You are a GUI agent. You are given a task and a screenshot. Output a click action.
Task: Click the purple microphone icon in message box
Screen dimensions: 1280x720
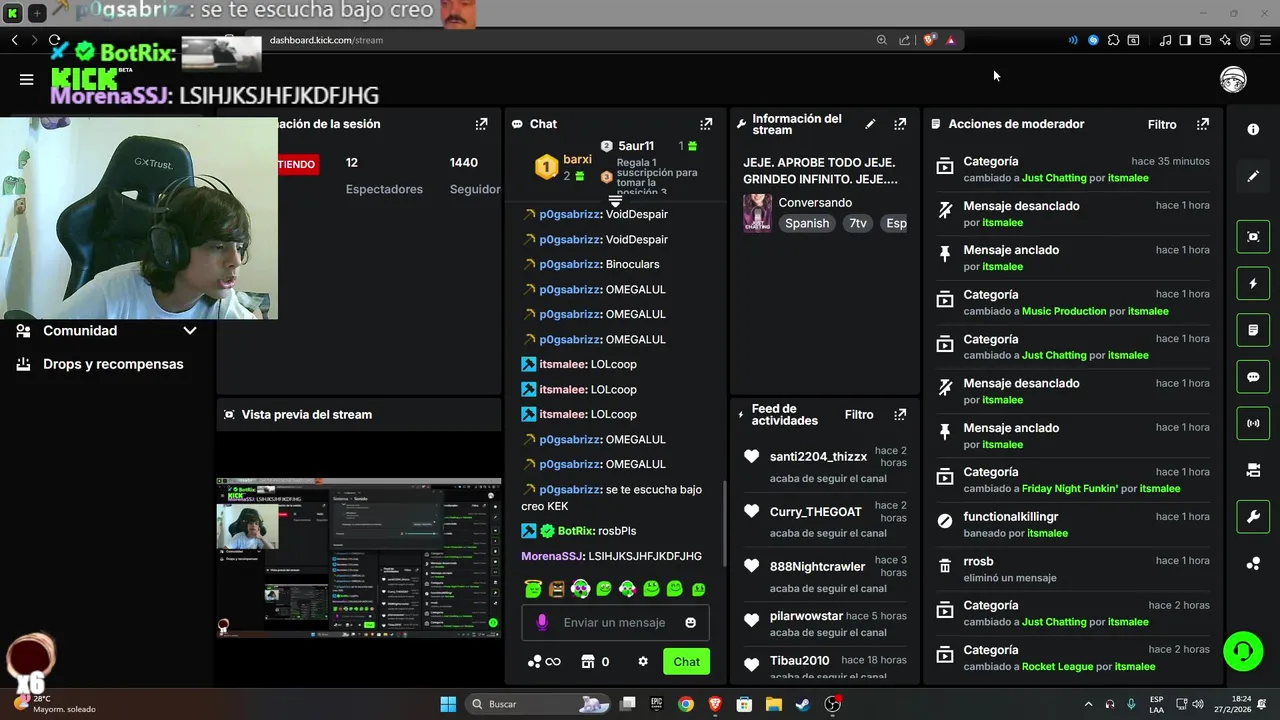click(542, 622)
